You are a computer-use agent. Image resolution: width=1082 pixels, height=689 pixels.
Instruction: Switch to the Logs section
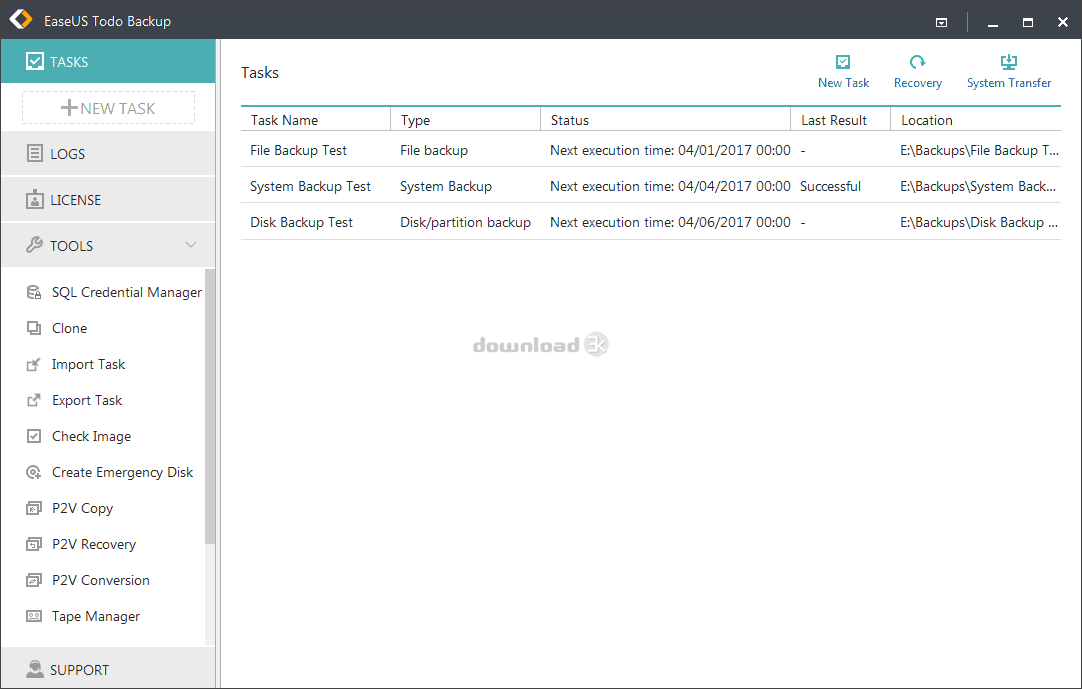(108, 153)
